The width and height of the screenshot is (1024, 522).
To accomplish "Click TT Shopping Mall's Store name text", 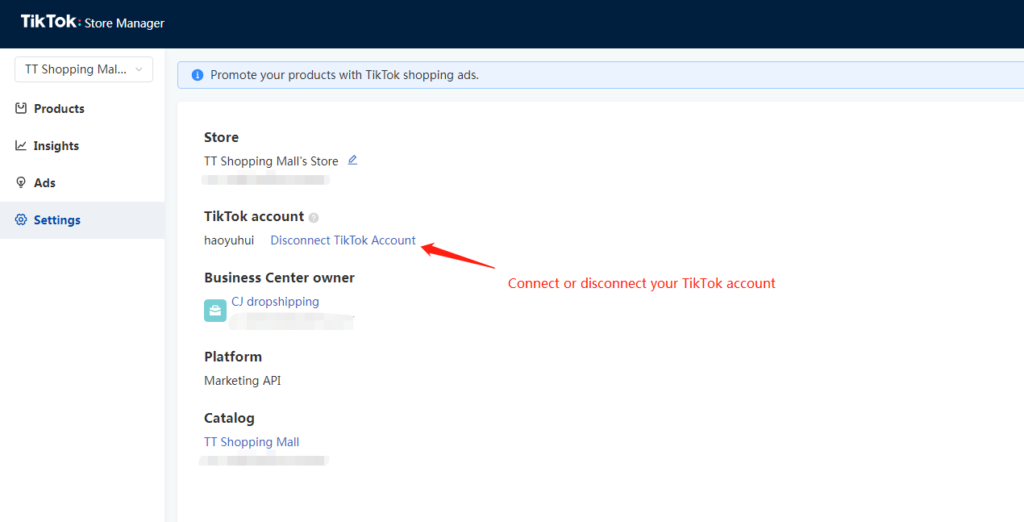I will [x=271, y=161].
